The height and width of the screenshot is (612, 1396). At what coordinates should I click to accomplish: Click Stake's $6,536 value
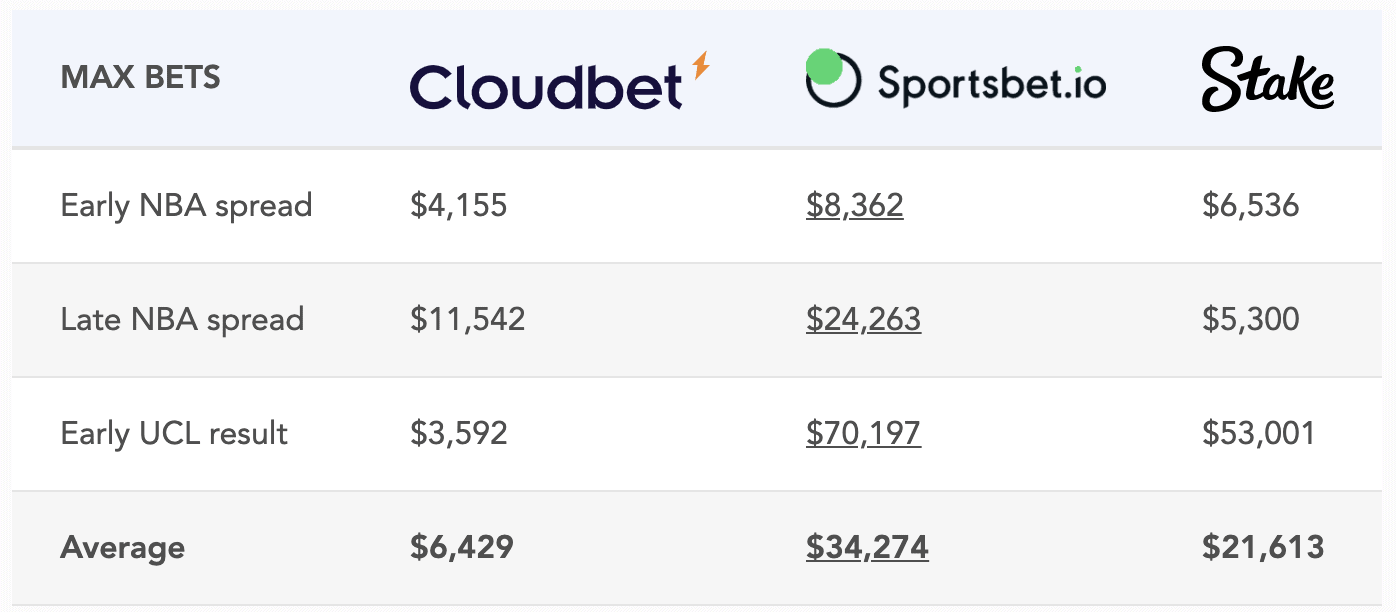point(1251,206)
